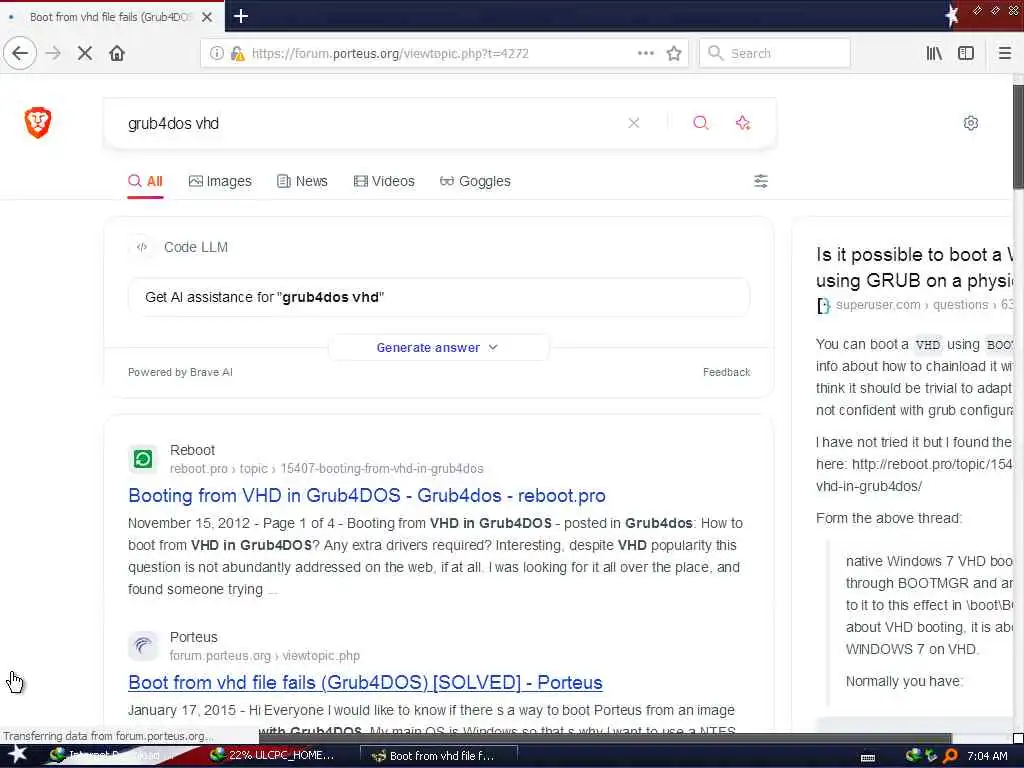Click the insecure connection lock icon
The width and height of the screenshot is (1024, 768).
point(238,53)
